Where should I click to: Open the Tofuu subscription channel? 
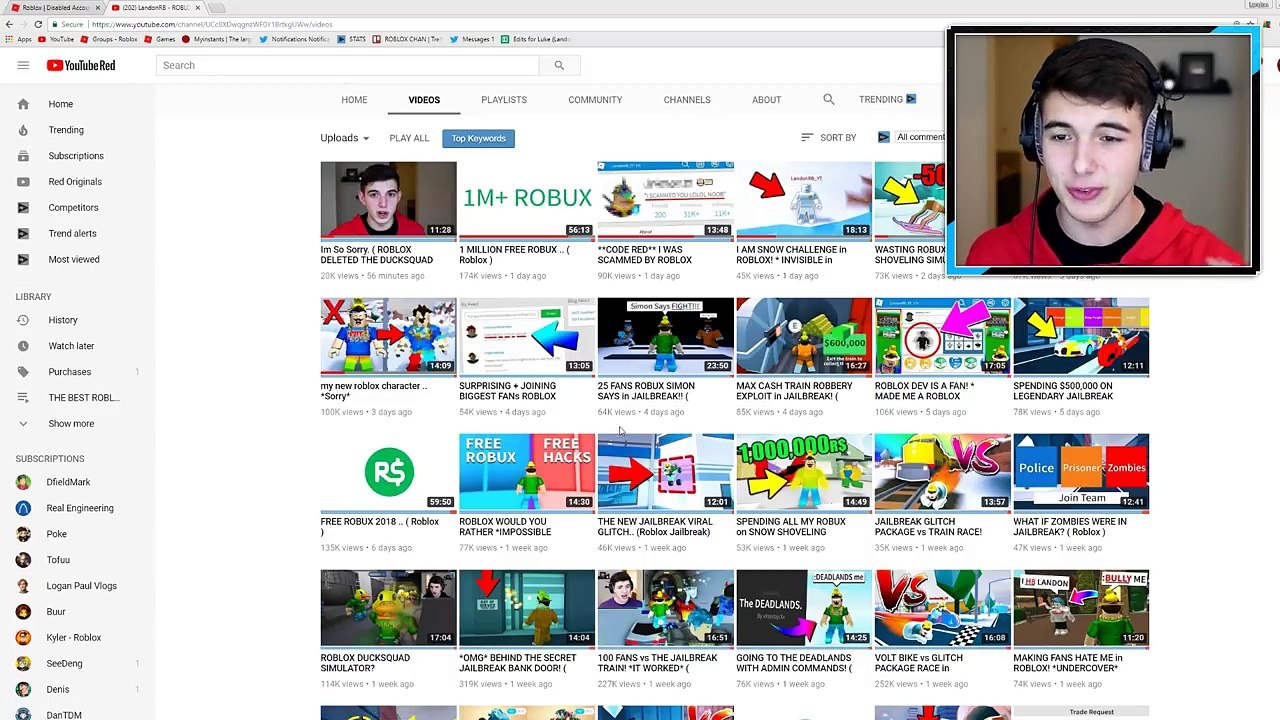click(58, 560)
